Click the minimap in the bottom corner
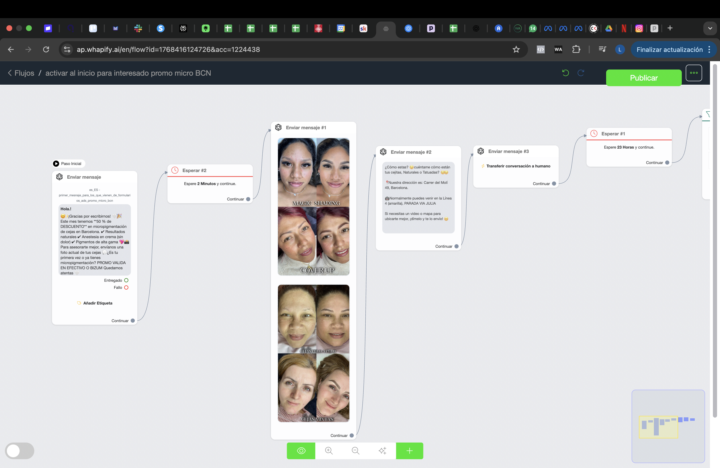 pyautogui.click(x=667, y=426)
